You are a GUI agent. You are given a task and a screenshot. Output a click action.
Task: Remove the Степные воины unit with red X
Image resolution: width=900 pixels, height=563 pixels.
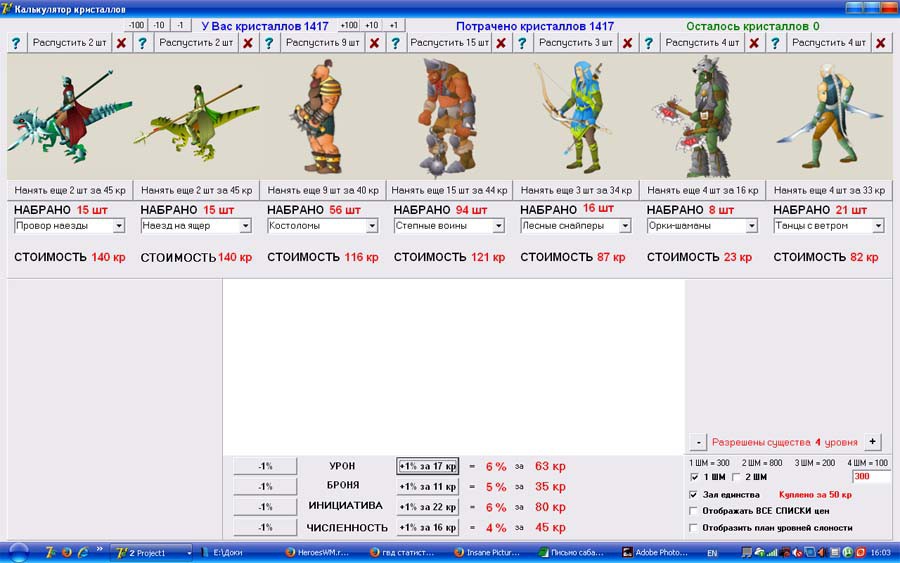pyautogui.click(x=501, y=43)
